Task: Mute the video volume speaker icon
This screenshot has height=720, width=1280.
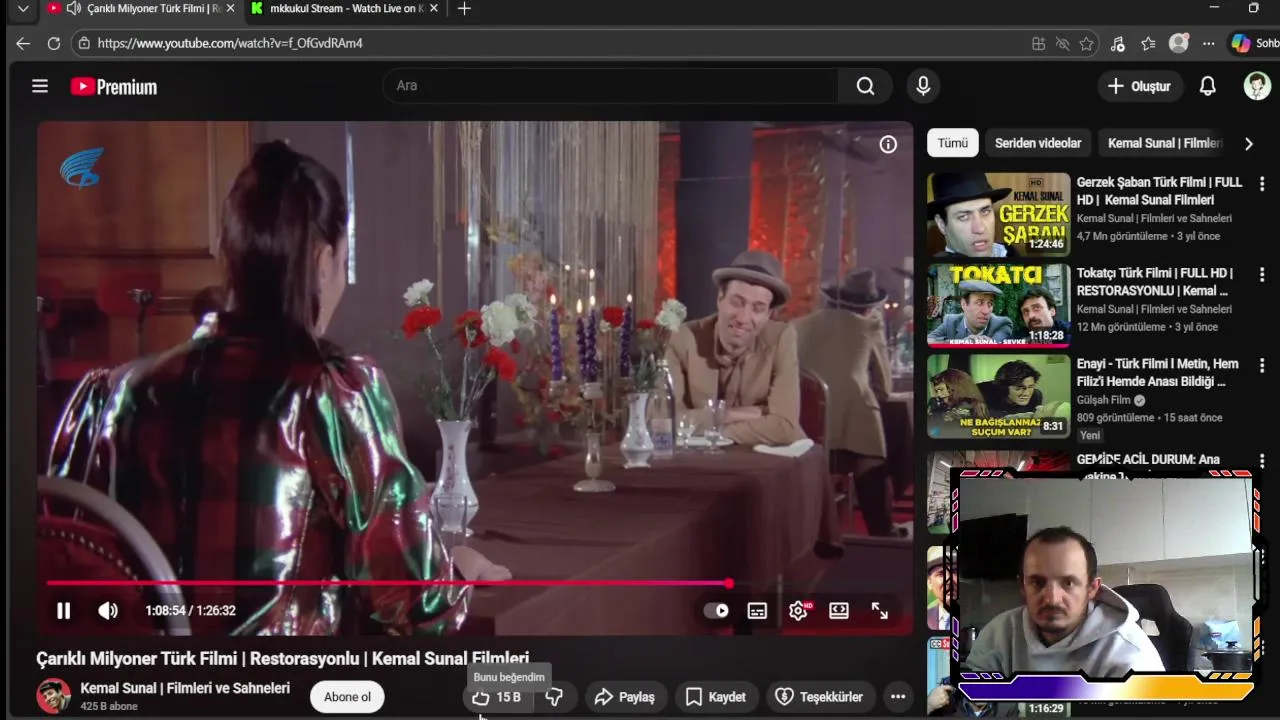Action: click(108, 610)
